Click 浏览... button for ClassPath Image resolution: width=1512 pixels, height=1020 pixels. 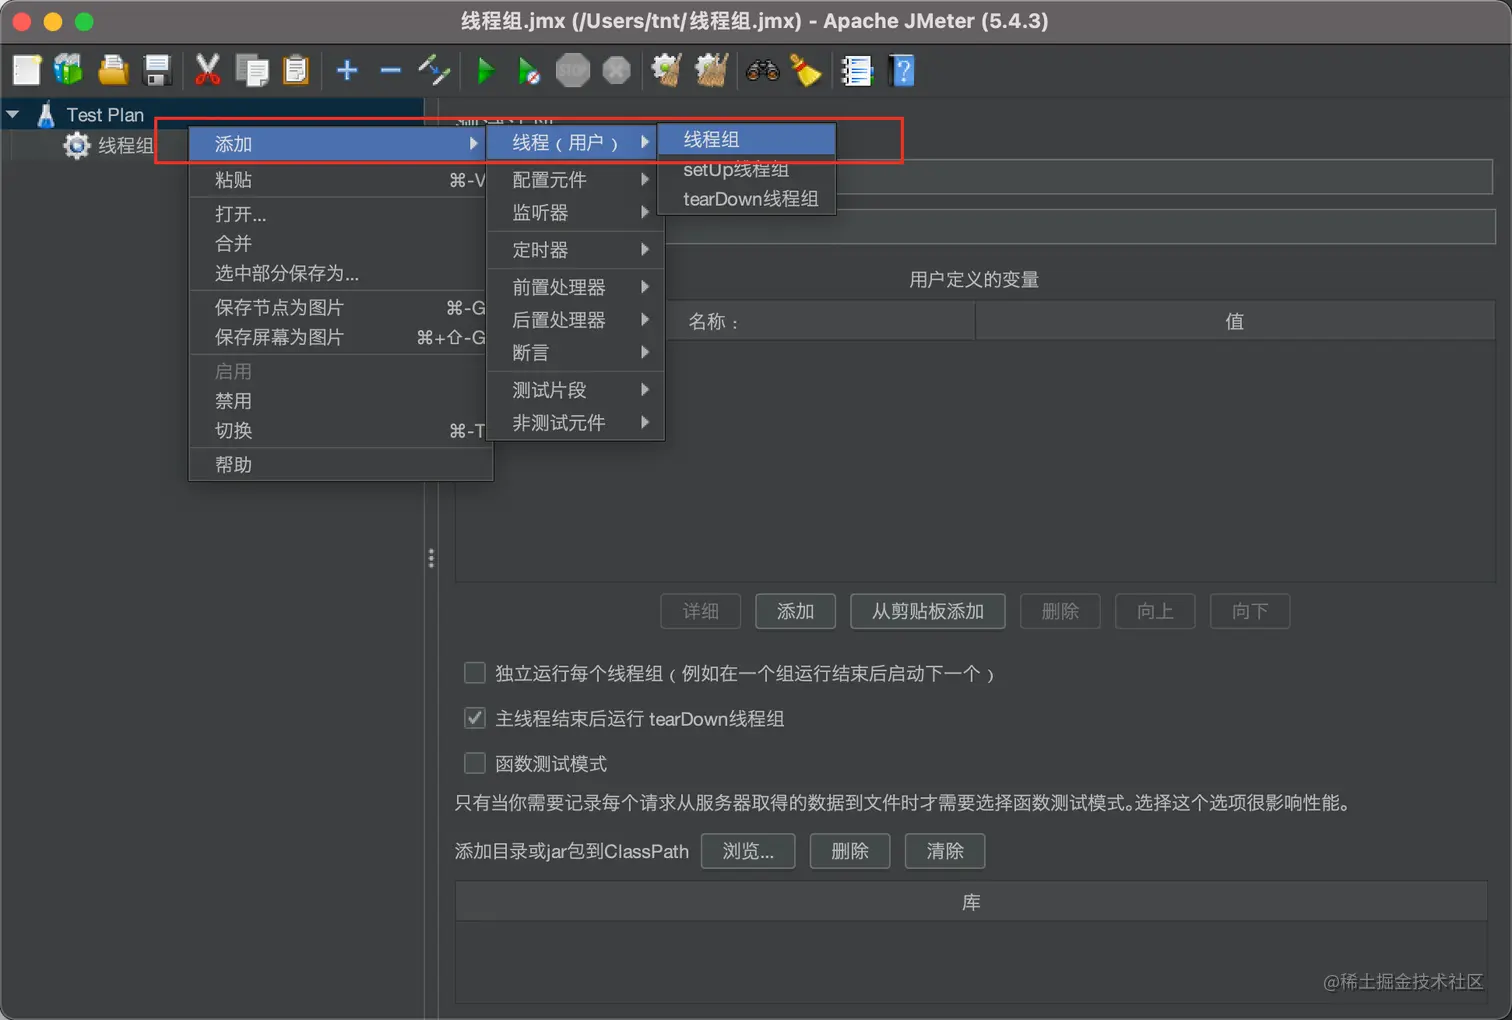748,851
